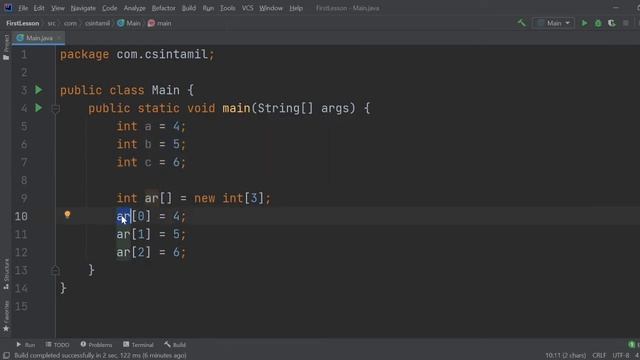Open the Help menu
The height and width of the screenshot is (360, 640).
pyautogui.click(x=296, y=8)
